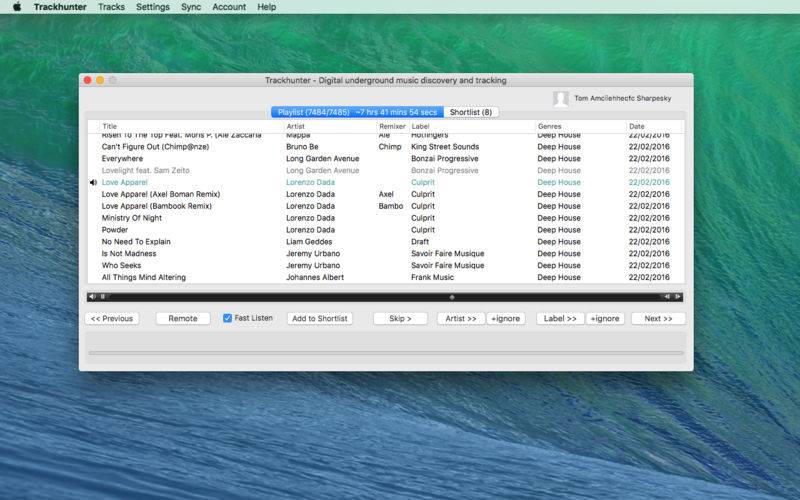Screen dimensions: 800x500
Task: Open the Settings menu
Action: click(153, 7)
